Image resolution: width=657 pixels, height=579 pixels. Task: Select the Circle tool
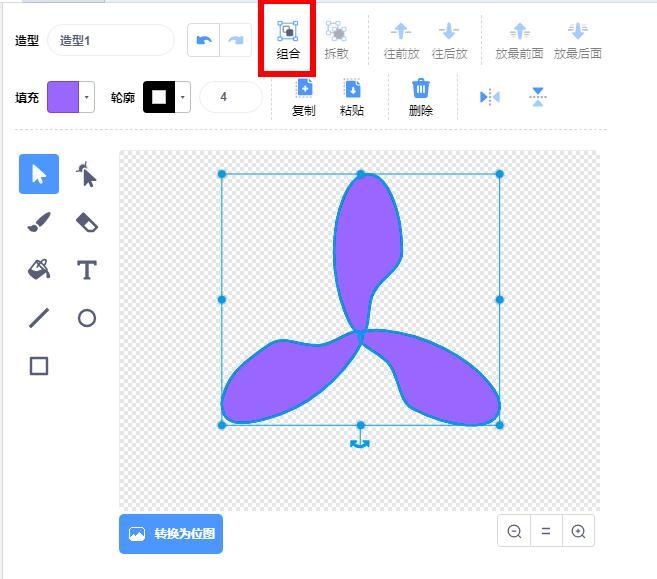click(87, 318)
